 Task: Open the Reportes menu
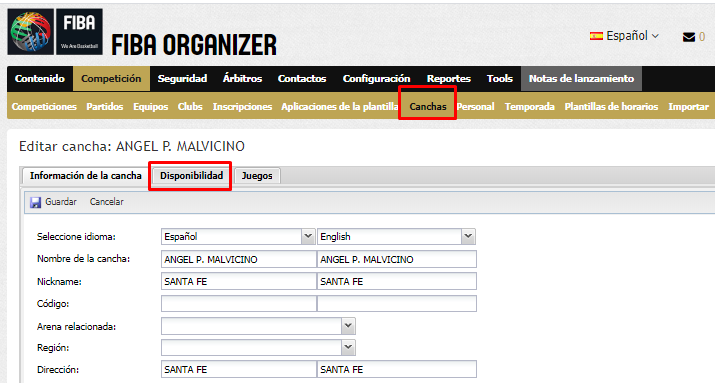click(x=449, y=78)
